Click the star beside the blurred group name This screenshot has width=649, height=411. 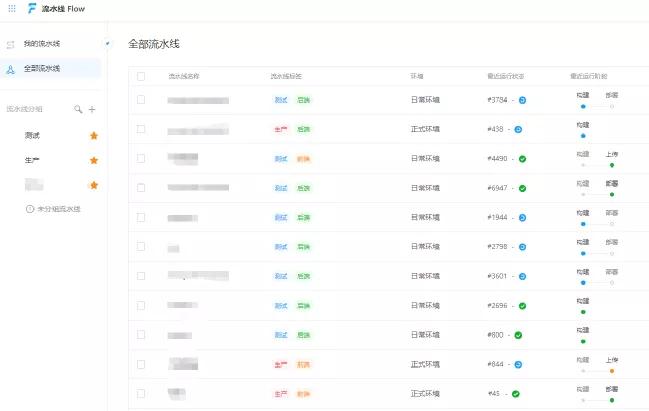tap(94, 185)
